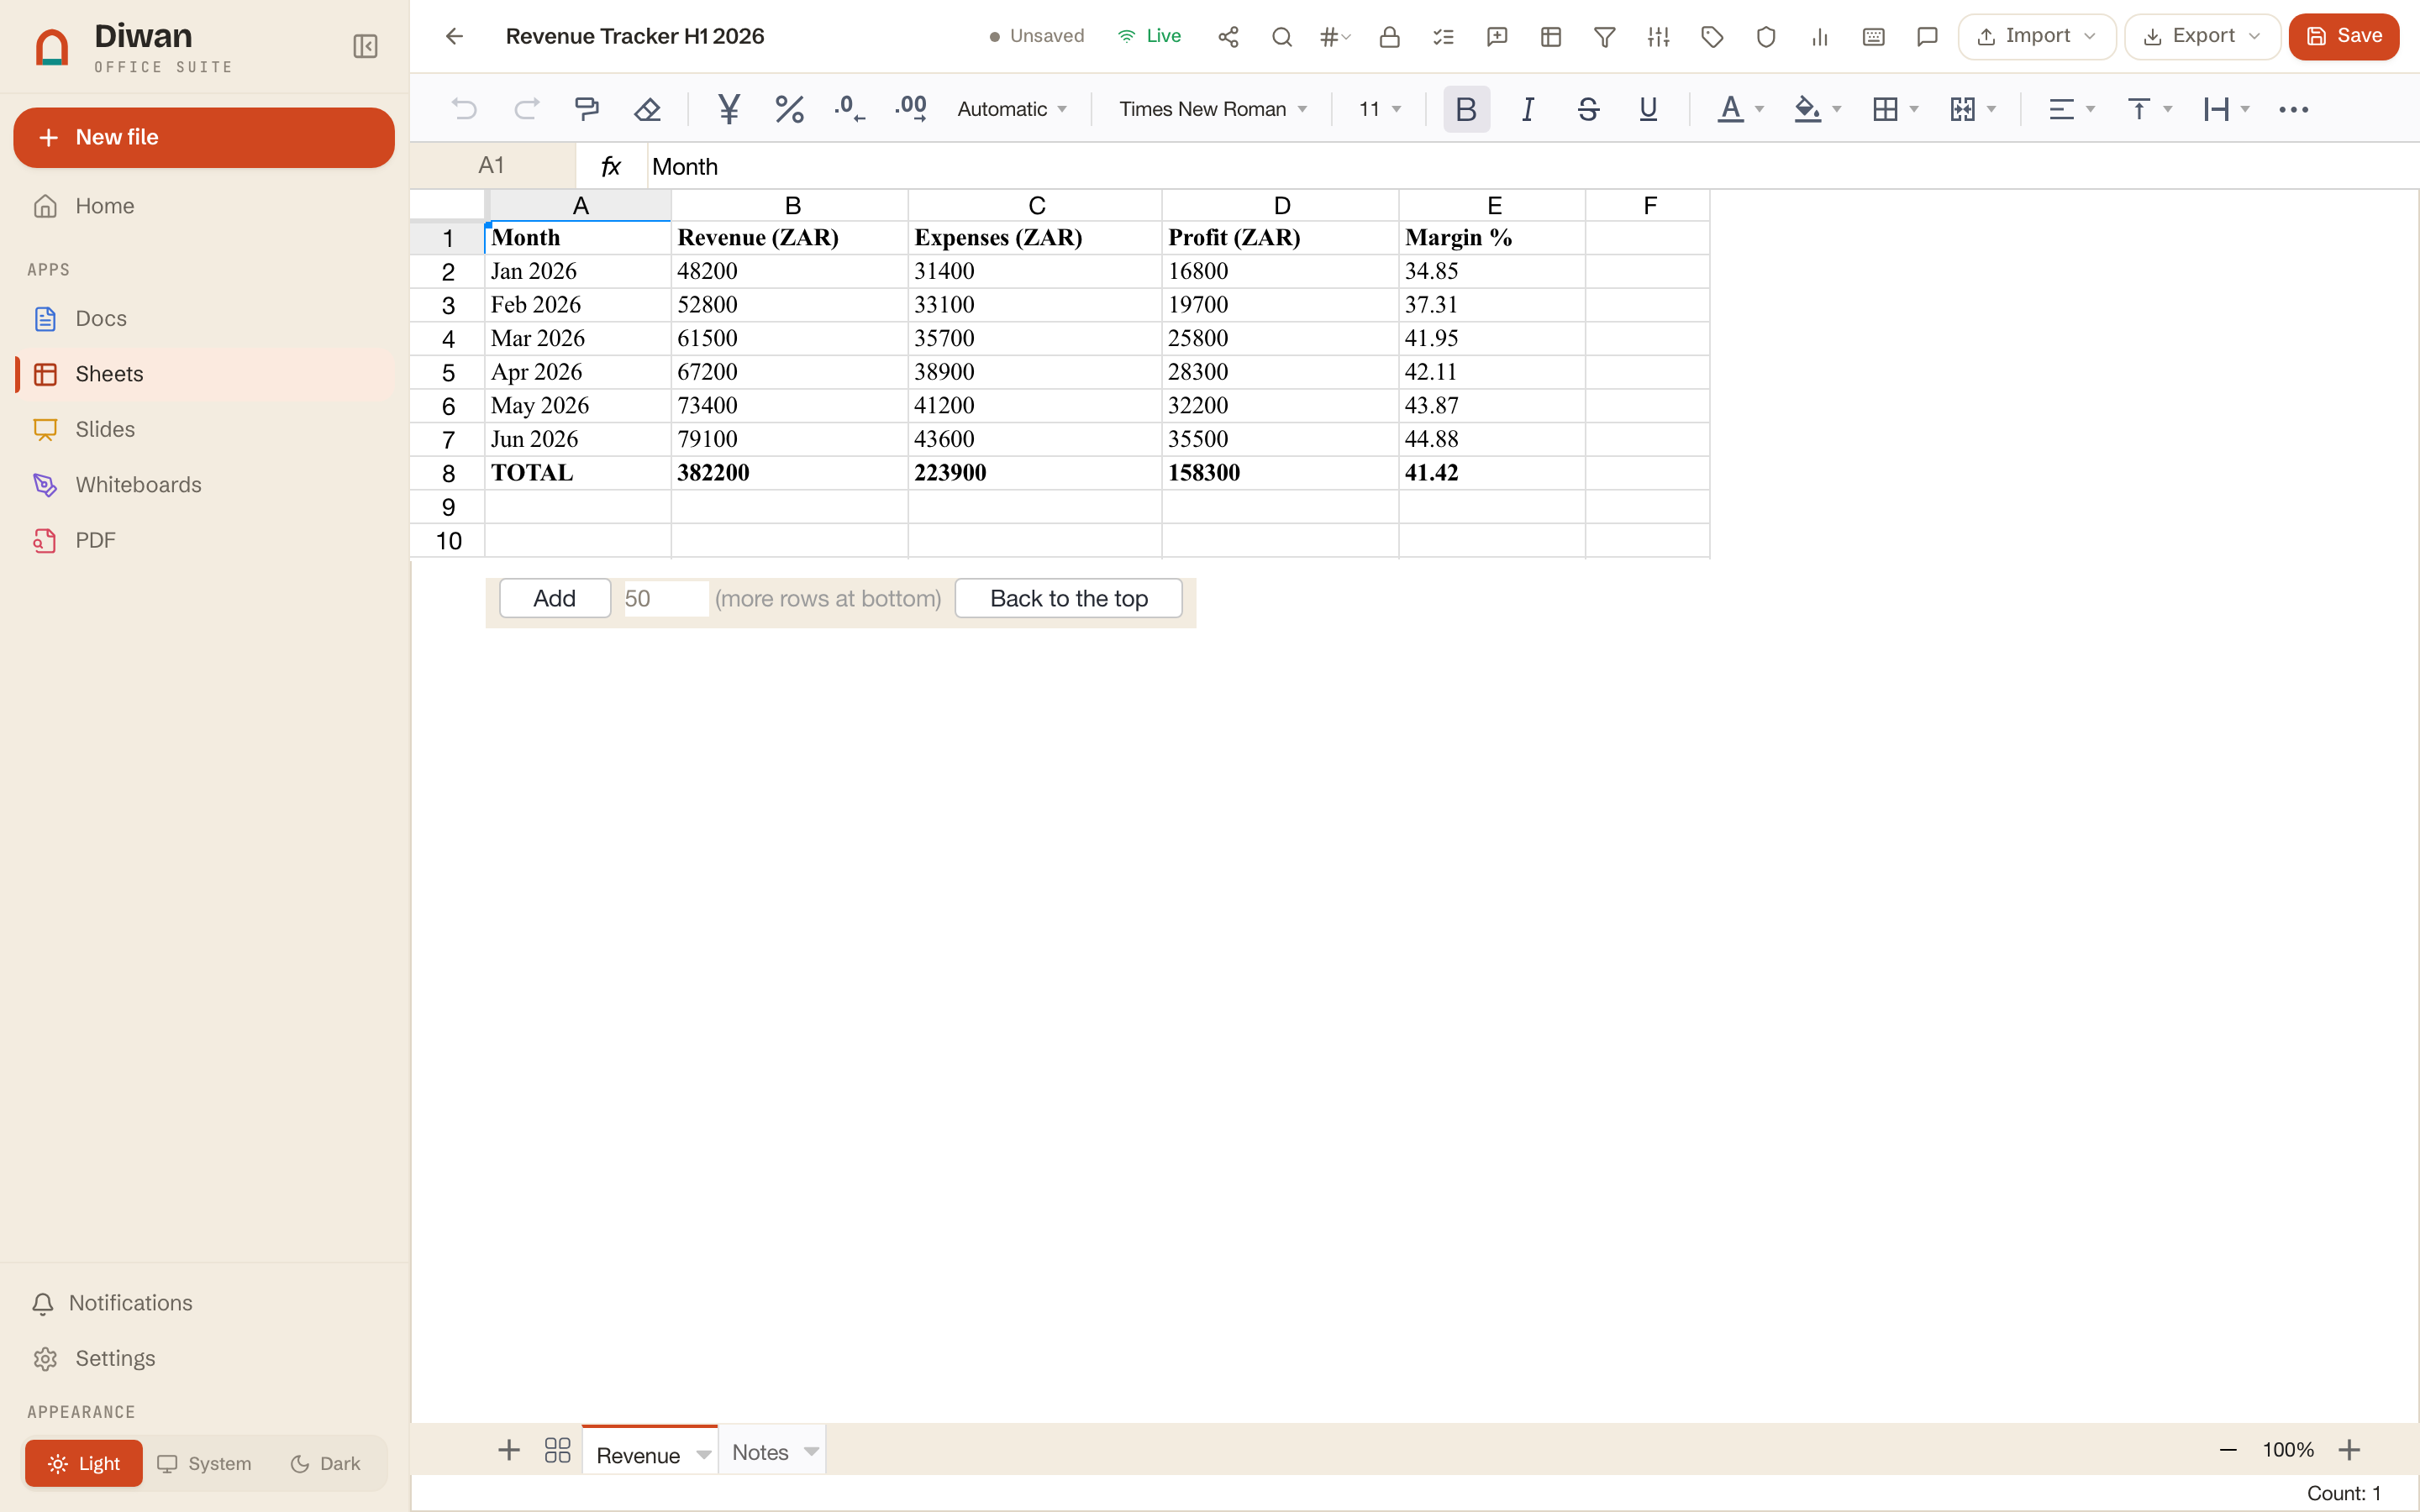Switch appearance to System
The width and height of the screenshot is (2420, 1512).
(204, 1463)
